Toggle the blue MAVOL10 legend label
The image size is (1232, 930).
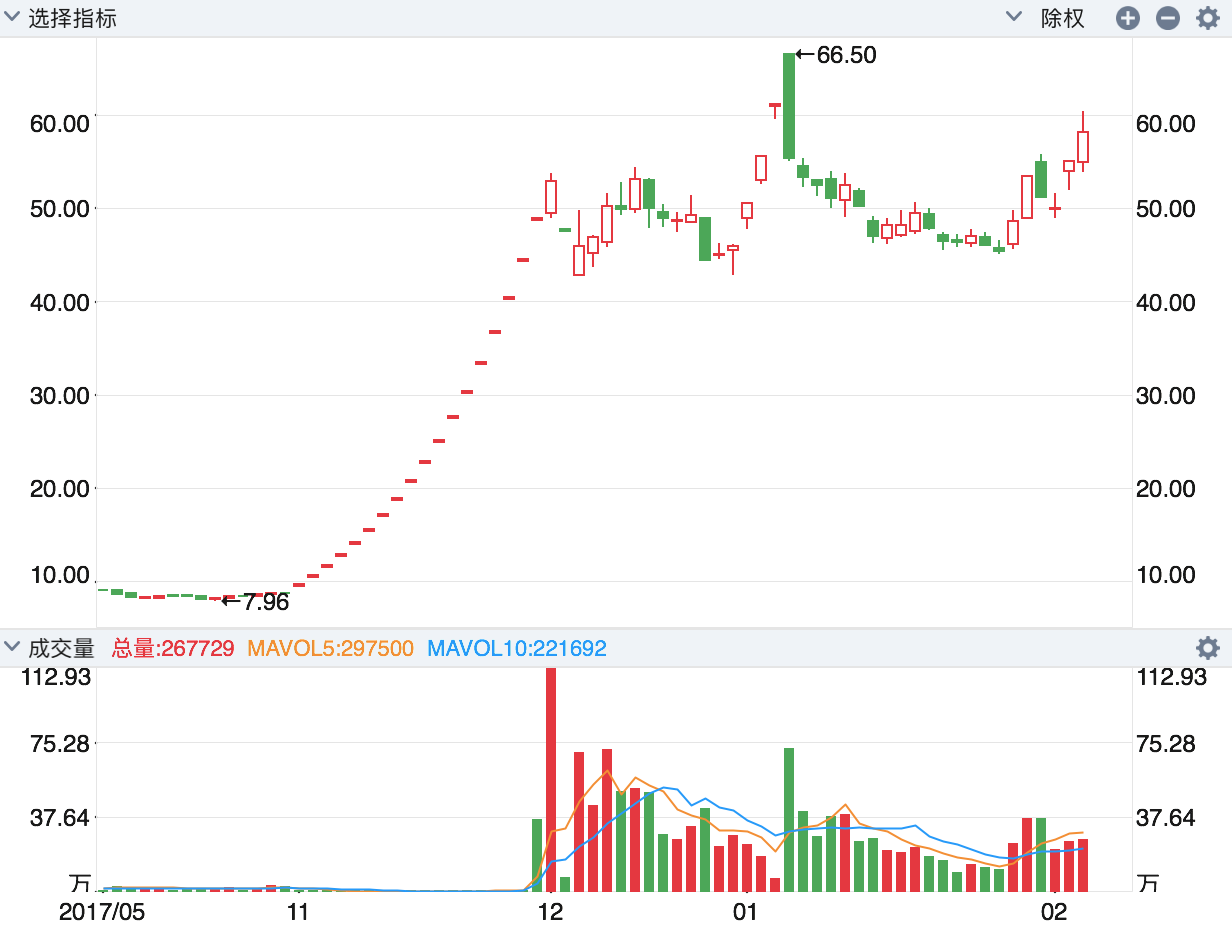516,648
